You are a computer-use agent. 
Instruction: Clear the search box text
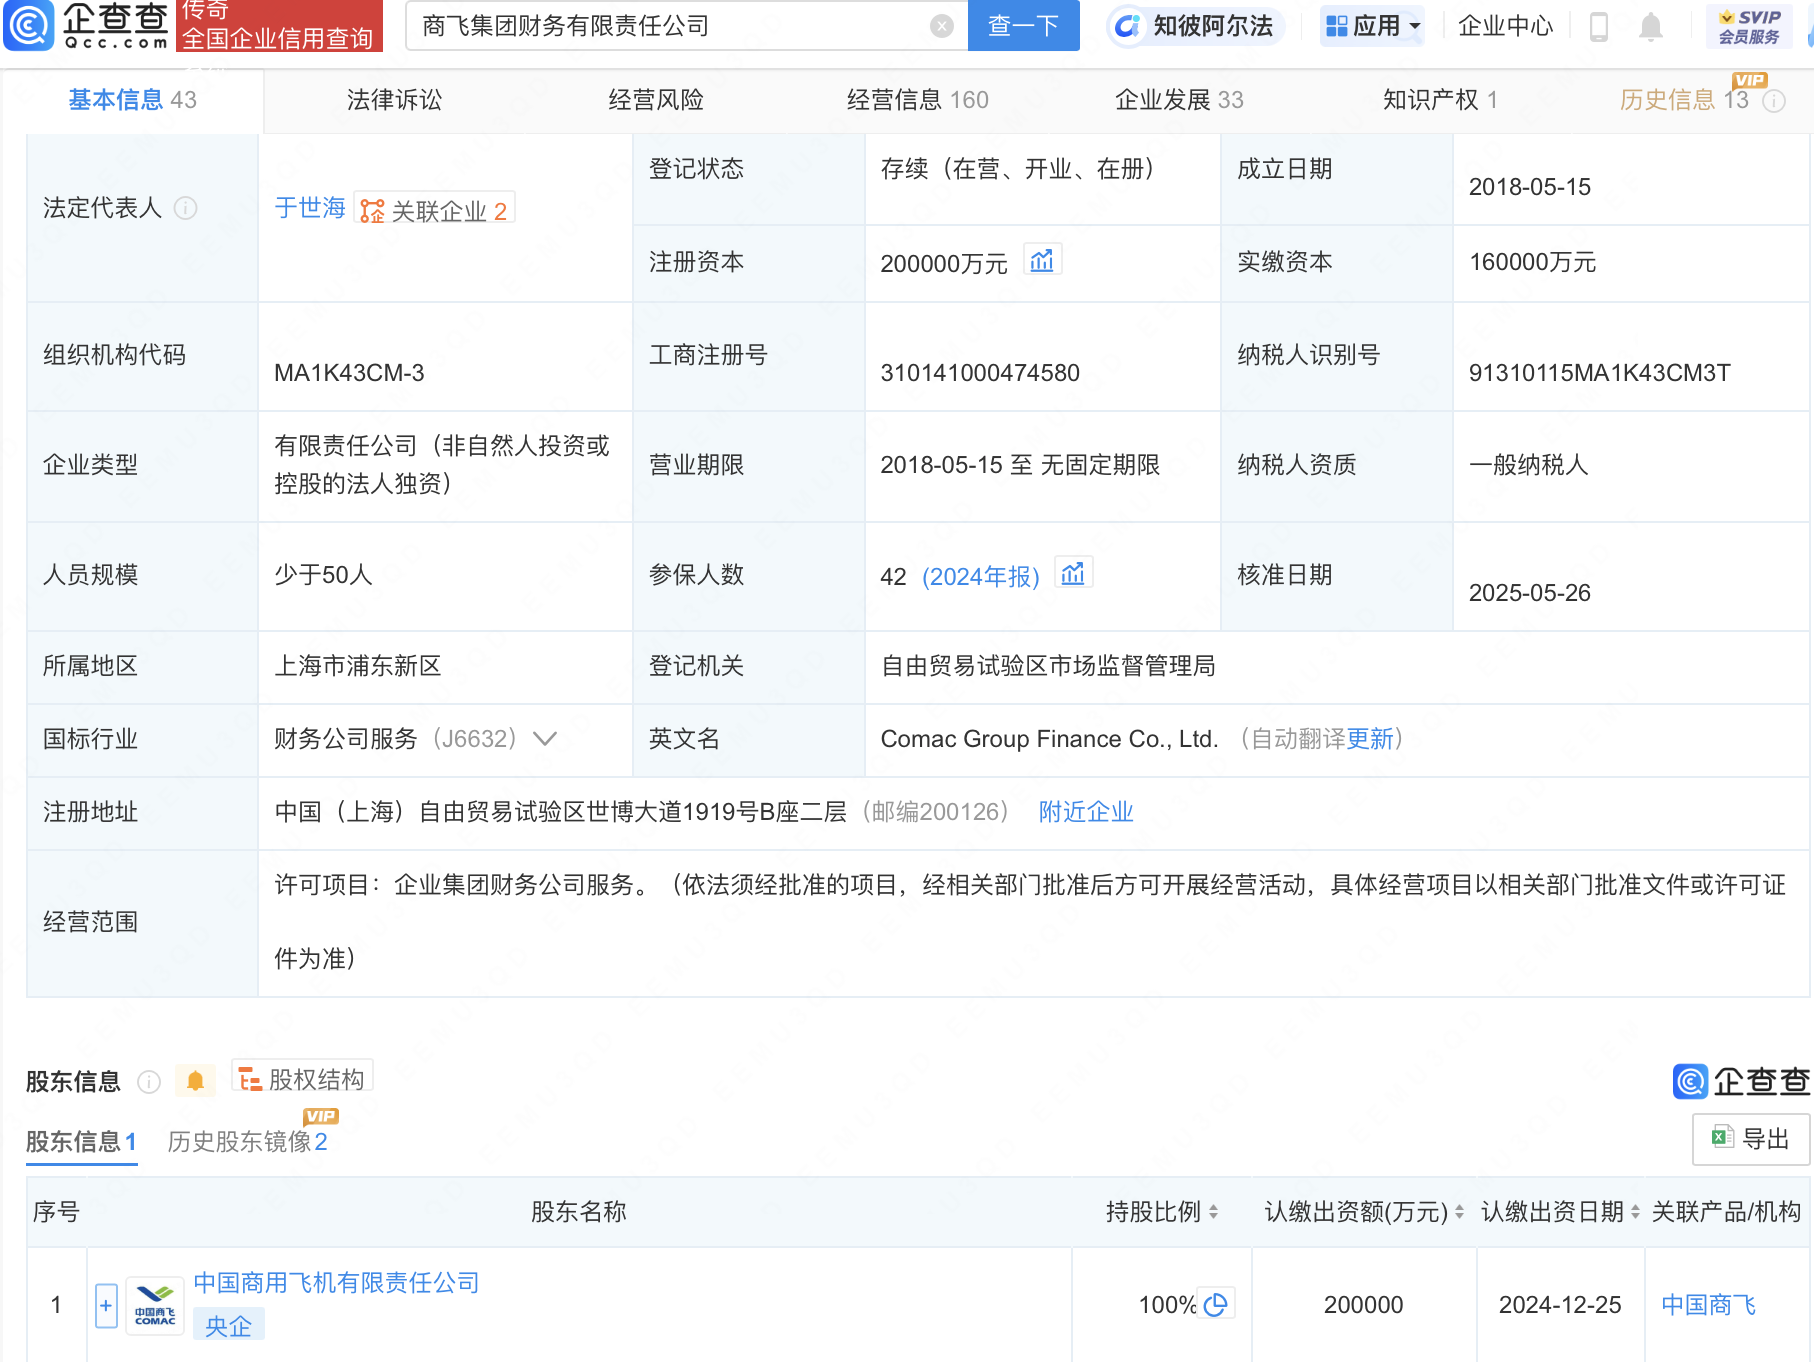pyautogui.click(x=941, y=26)
